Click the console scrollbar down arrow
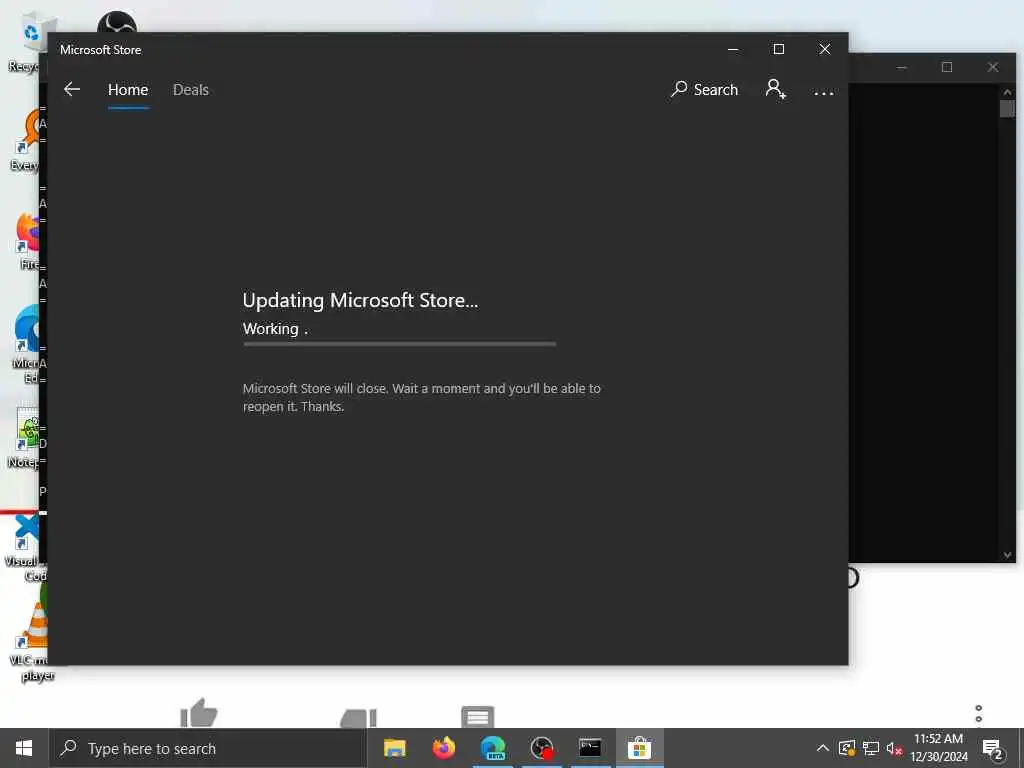 [1007, 555]
